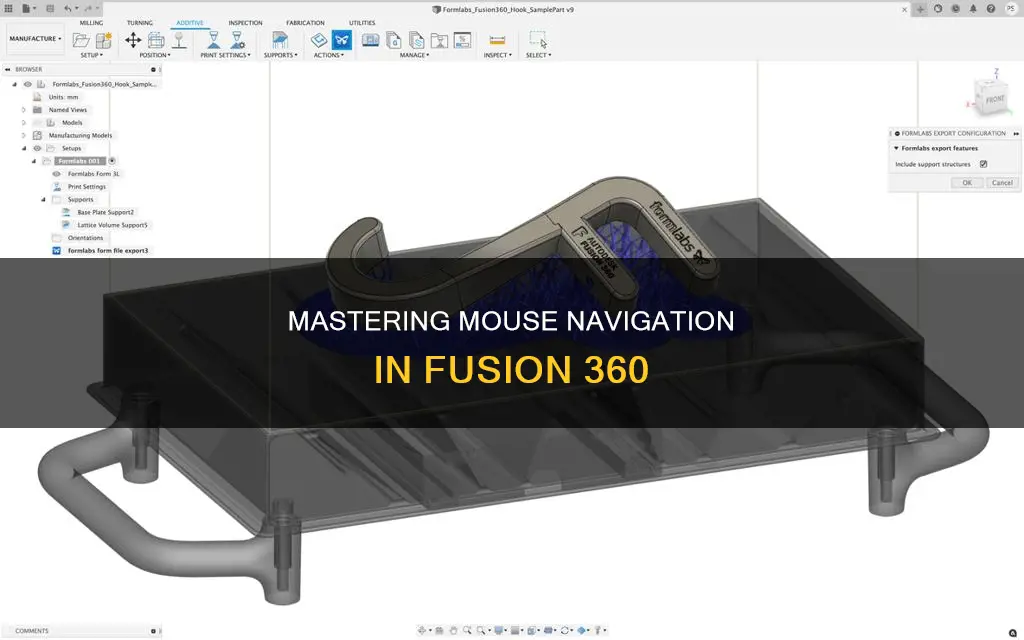
Task: Open the Position dropdown menu
Action: tap(155, 56)
